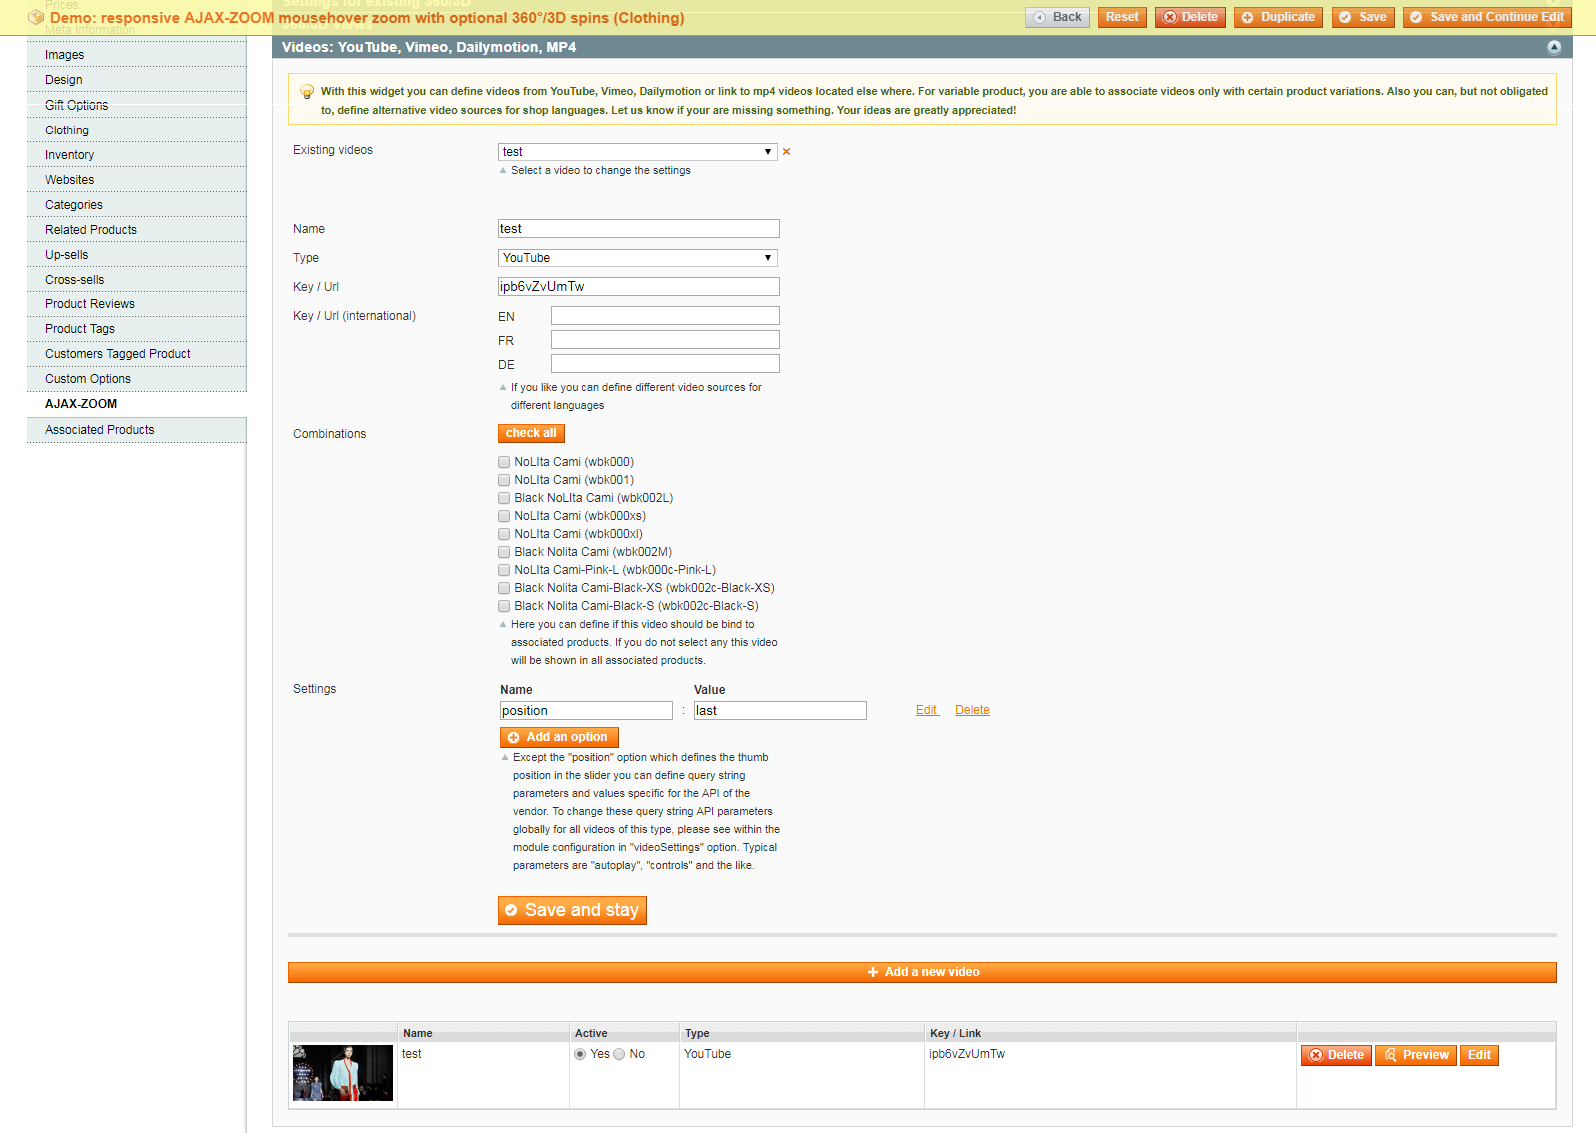Preview the test video
Screen dimensions: 1596x1133
click(1416, 1055)
